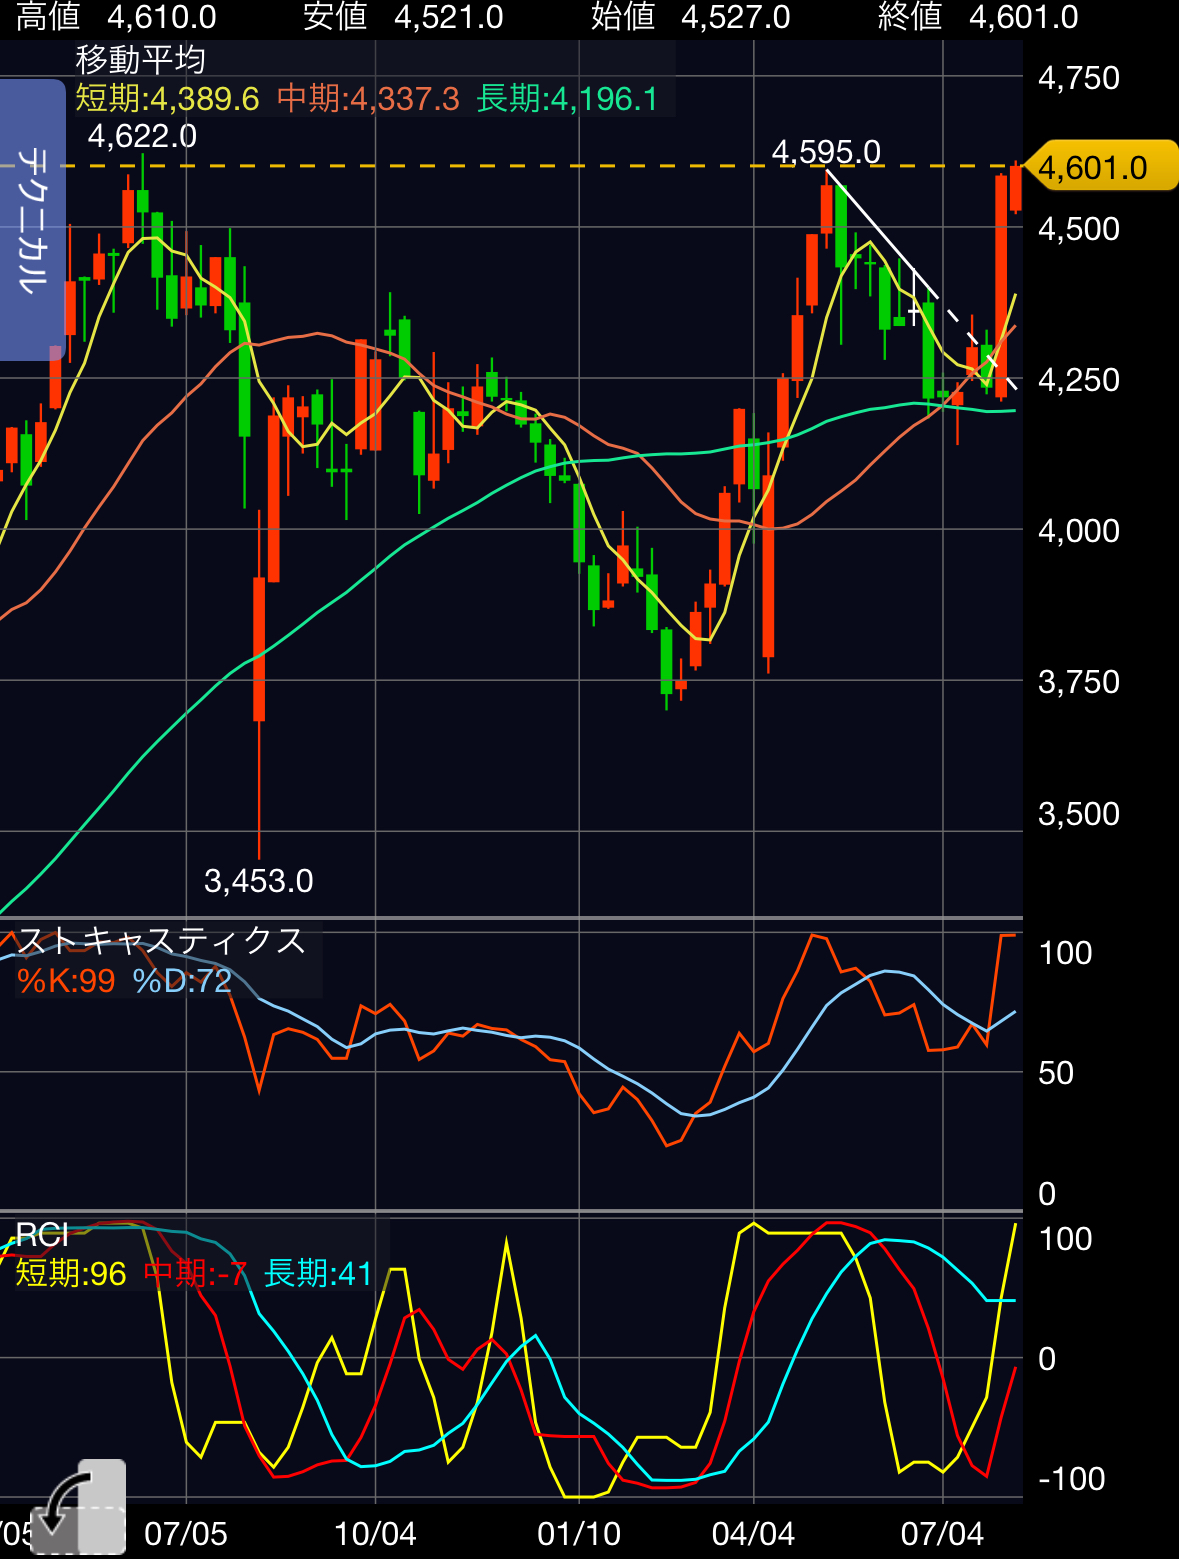Select the 04/04 date on time axis
Screen dimensions: 1179x1559
pos(753,1534)
